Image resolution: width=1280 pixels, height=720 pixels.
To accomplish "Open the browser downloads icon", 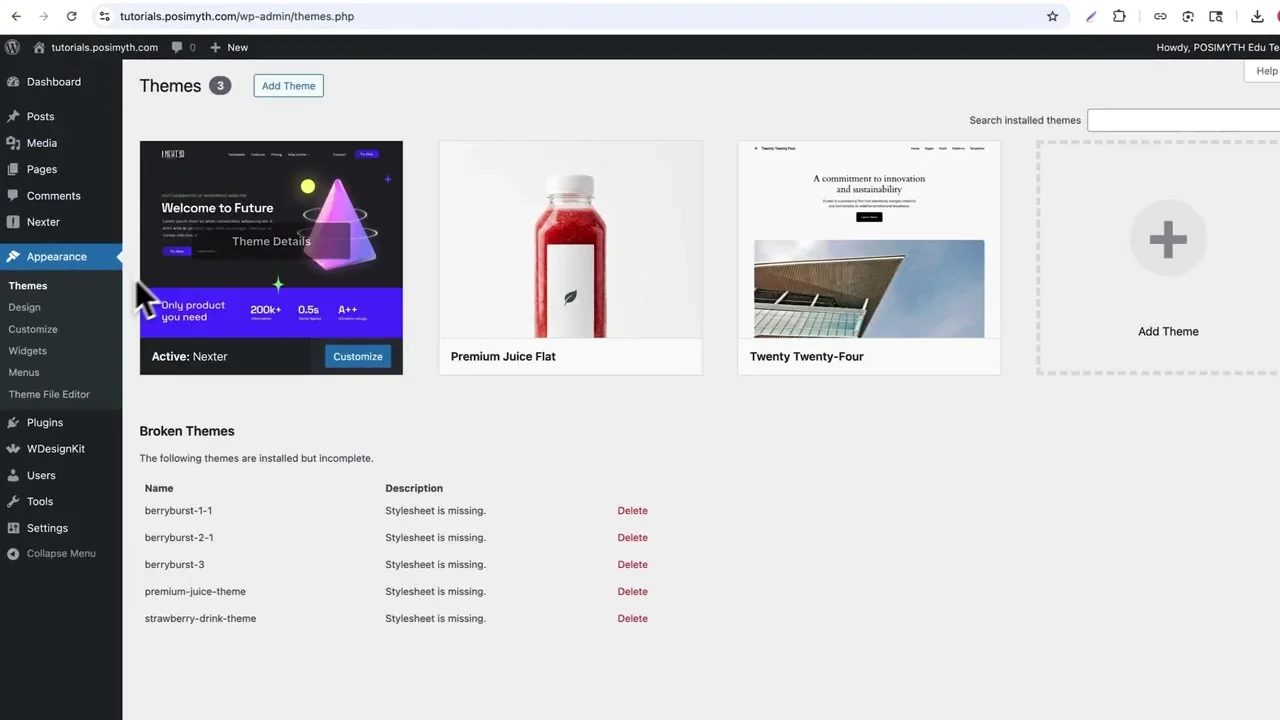I will (x=1257, y=16).
